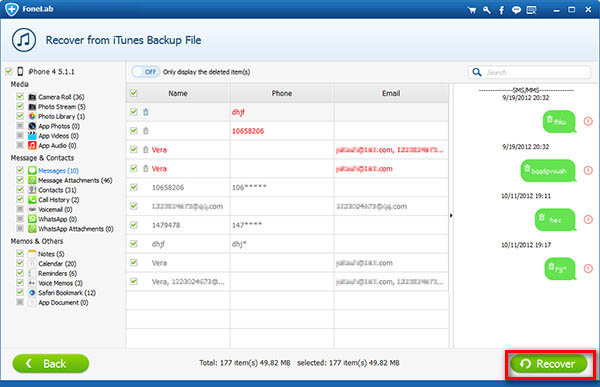600x387 pixels.
Task: Uncheck the row checkbox for 1479478
Action: (134, 225)
